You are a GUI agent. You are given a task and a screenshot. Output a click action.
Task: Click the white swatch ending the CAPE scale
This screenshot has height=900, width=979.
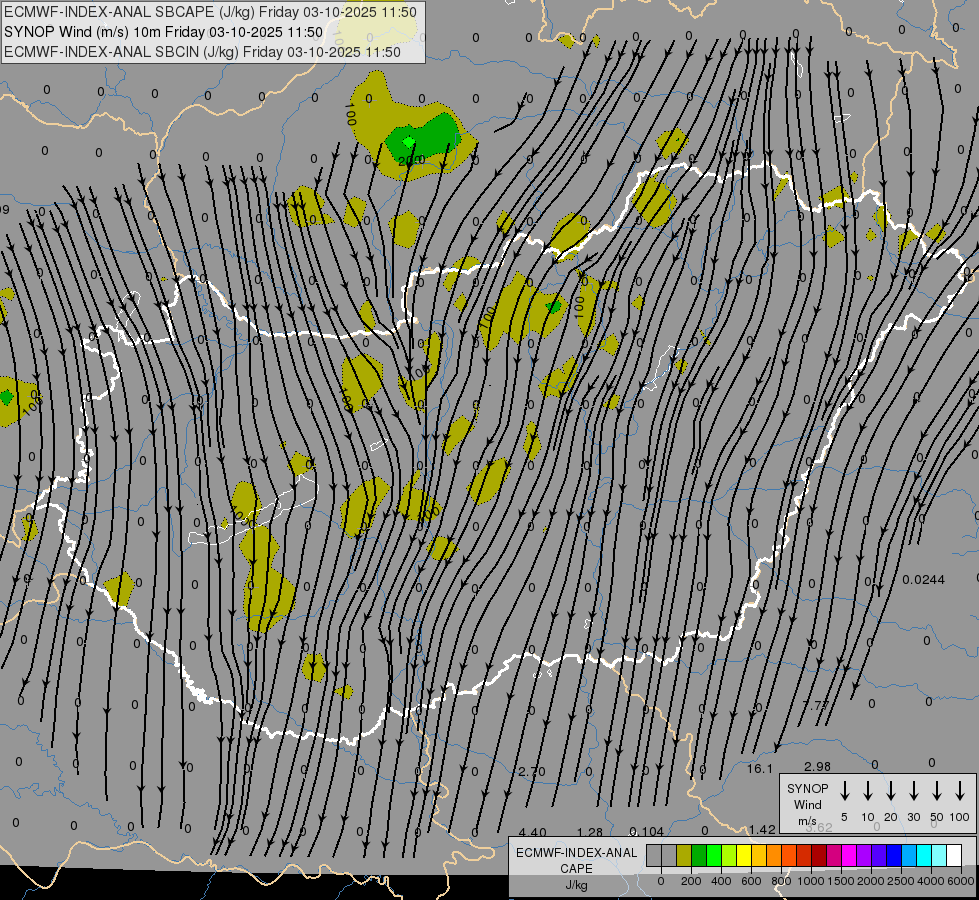(x=954, y=856)
